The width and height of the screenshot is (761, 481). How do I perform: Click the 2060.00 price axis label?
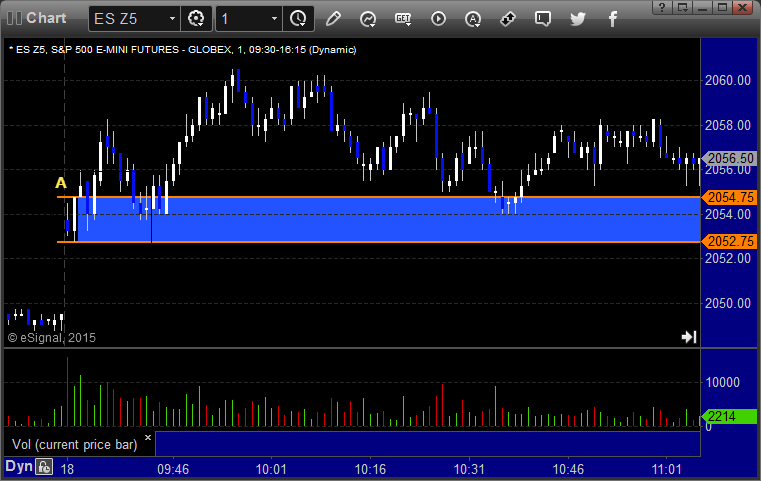pyautogui.click(x=728, y=80)
